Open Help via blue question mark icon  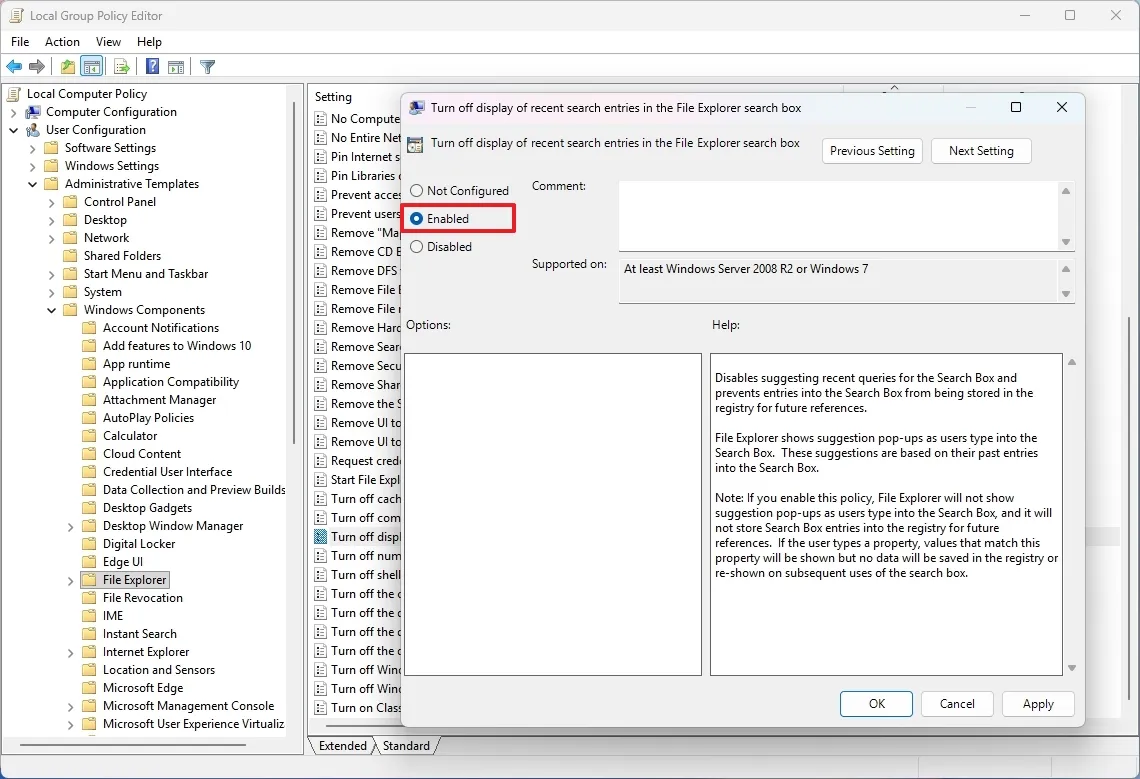tap(152, 67)
